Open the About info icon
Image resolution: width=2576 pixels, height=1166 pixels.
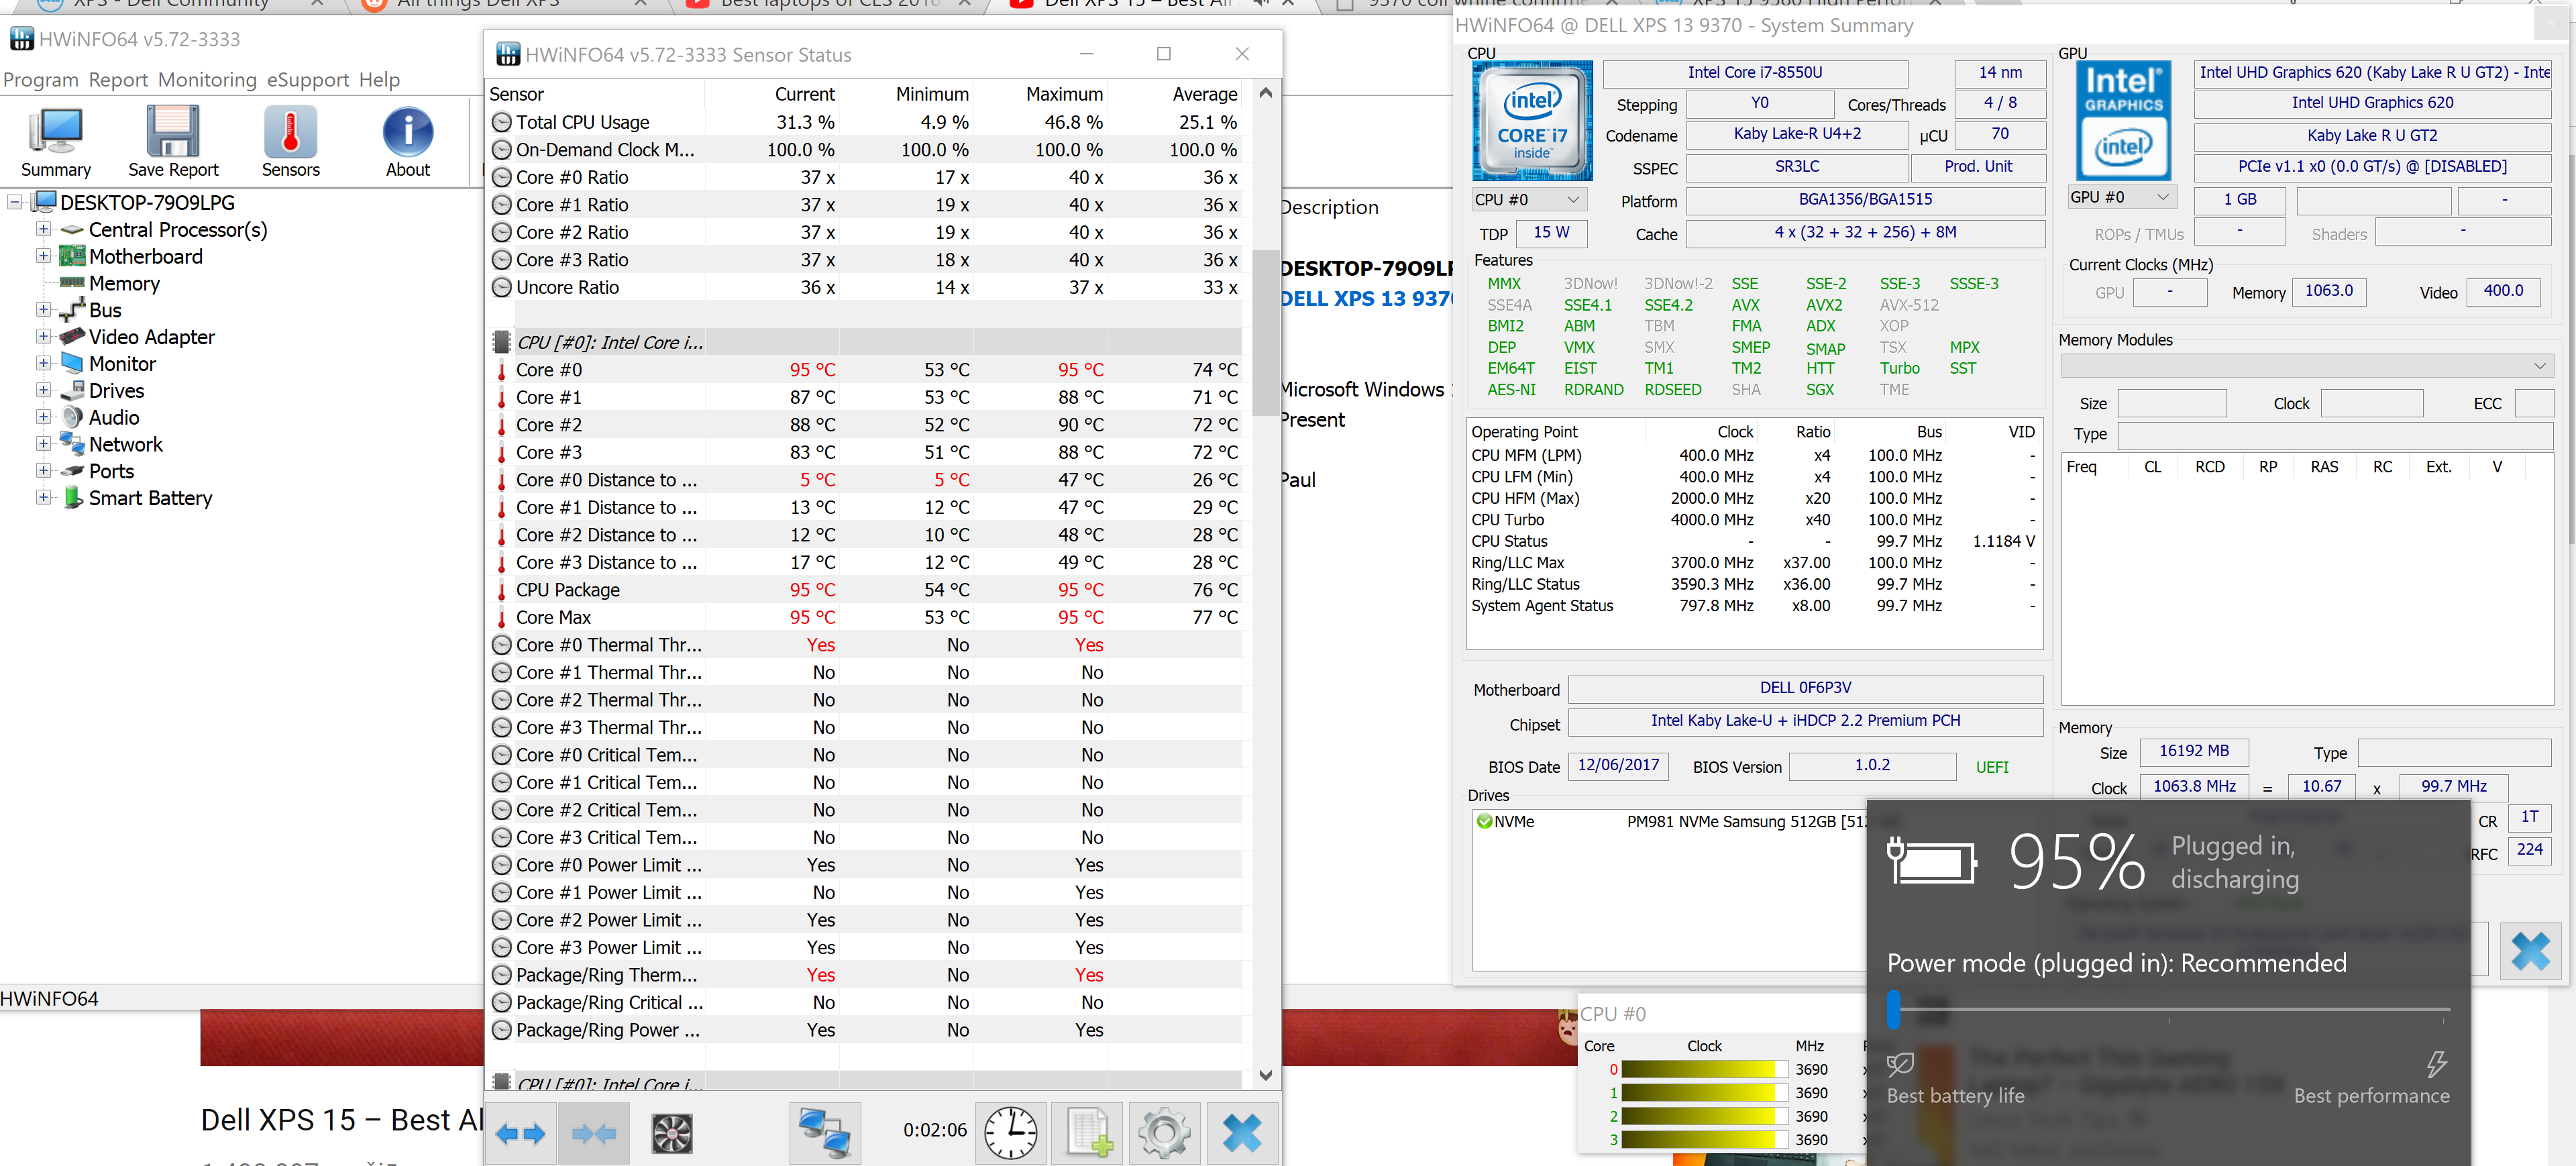tap(408, 142)
